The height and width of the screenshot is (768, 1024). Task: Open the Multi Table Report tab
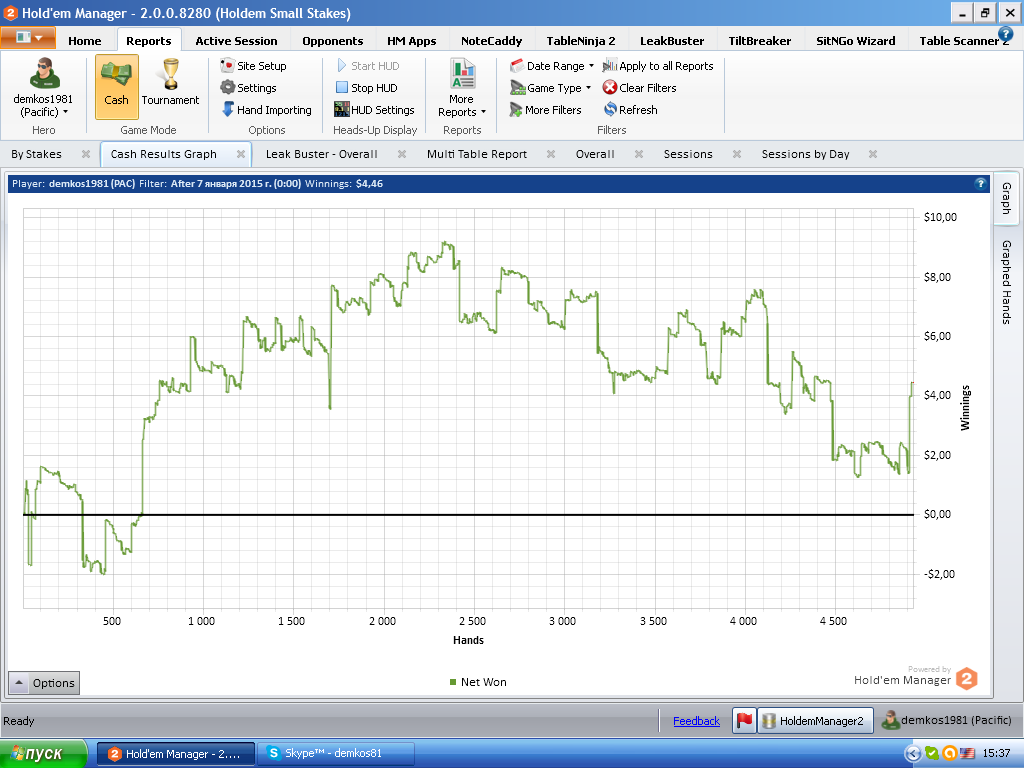coord(477,154)
